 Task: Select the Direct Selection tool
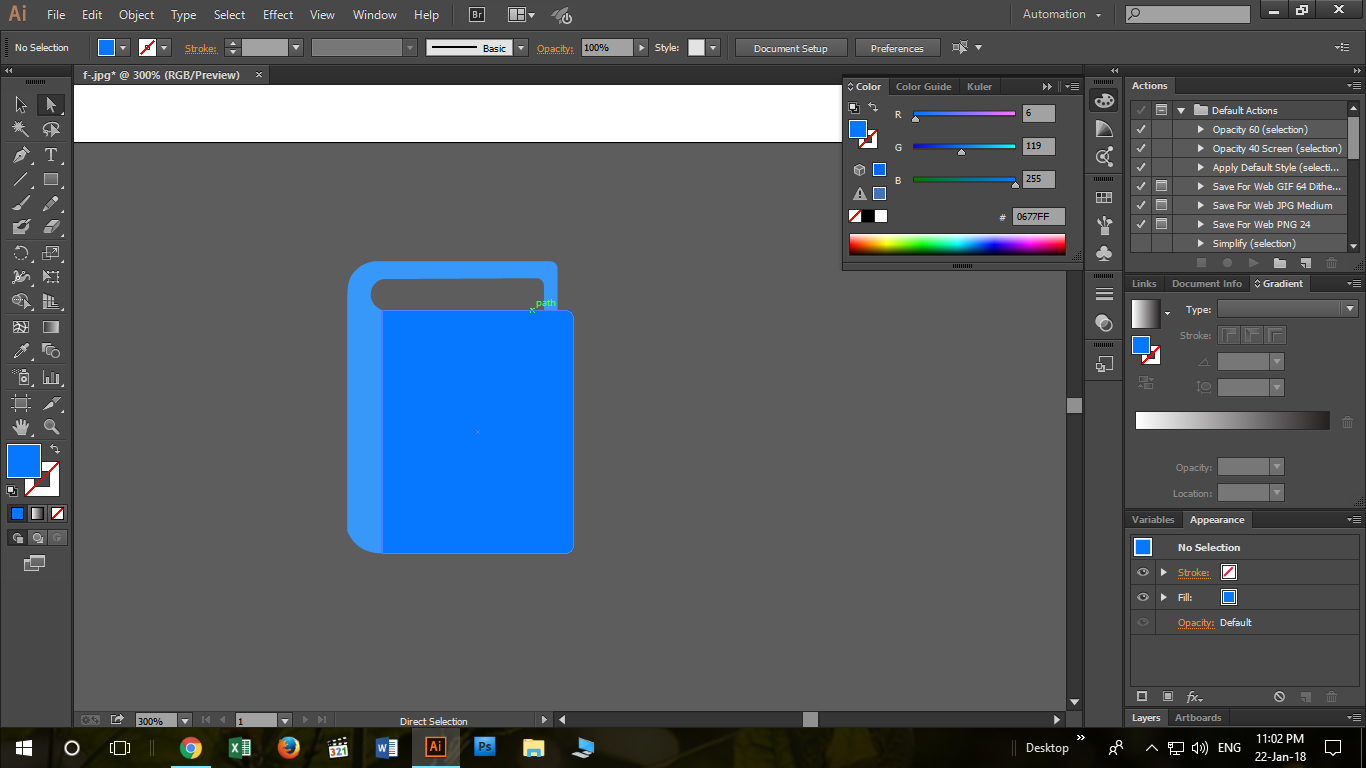tap(51, 105)
